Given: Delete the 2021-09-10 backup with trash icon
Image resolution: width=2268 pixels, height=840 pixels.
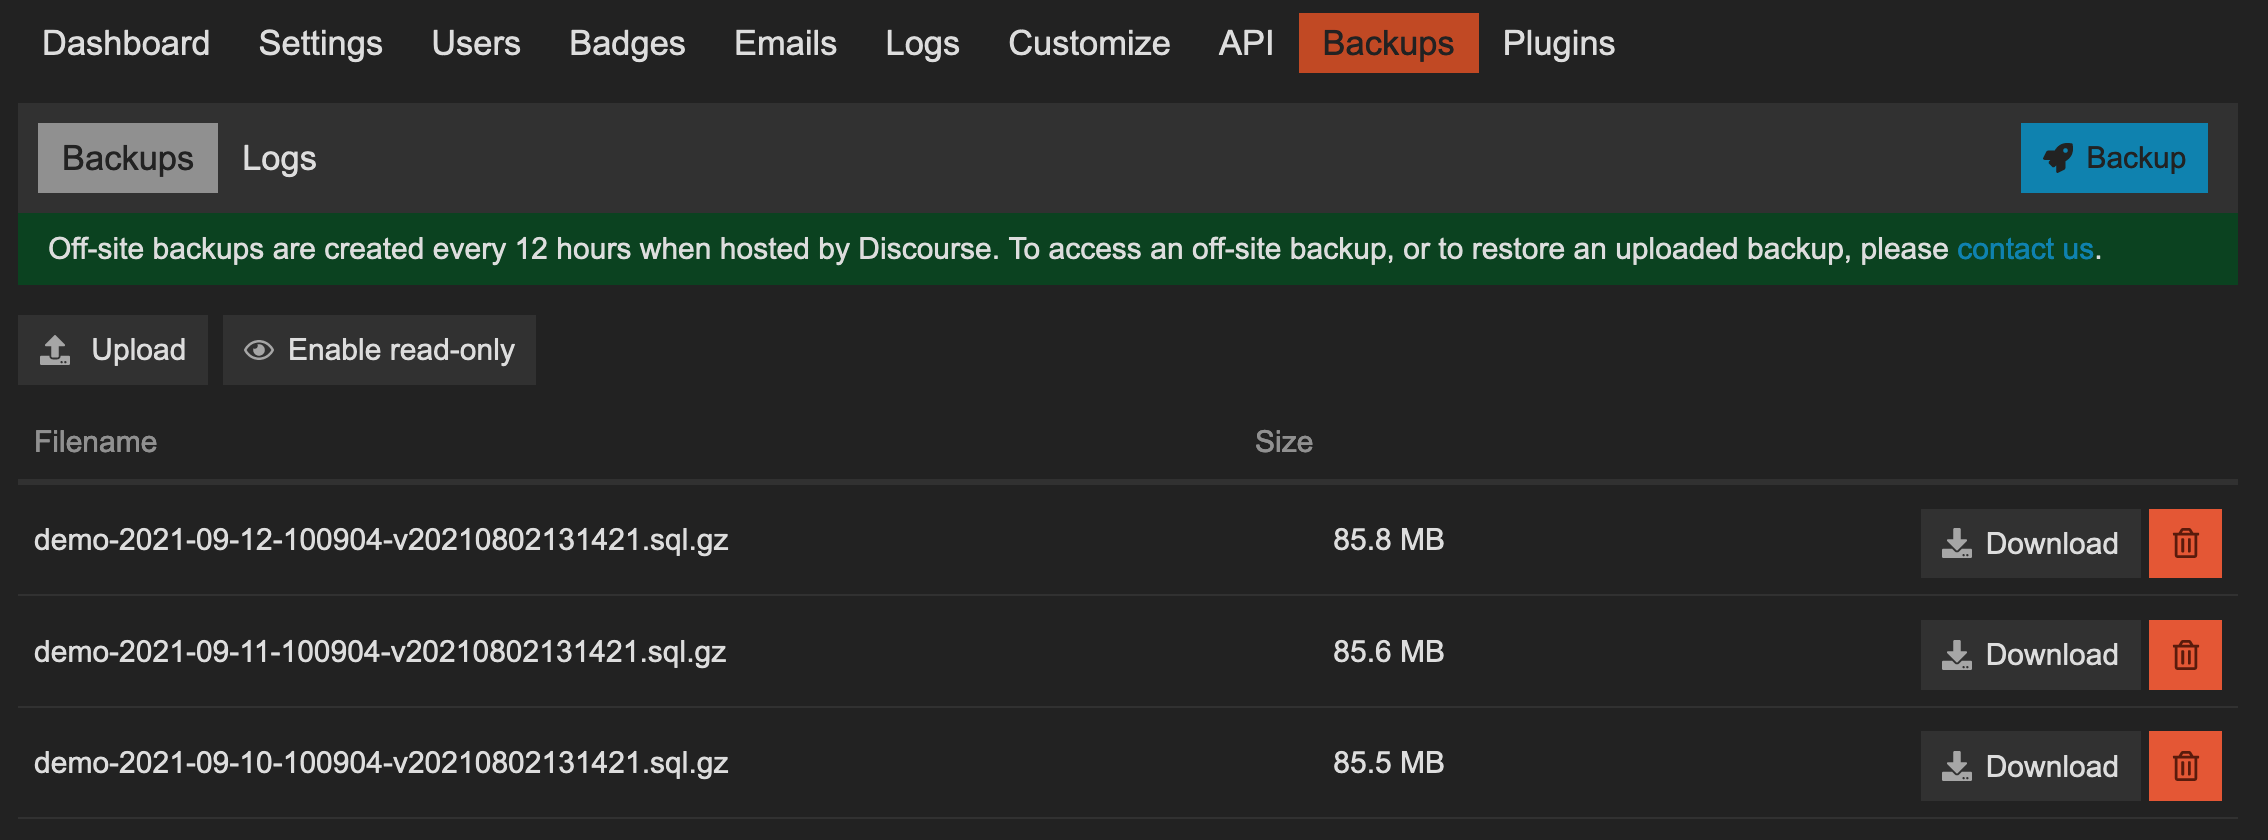Looking at the screenshot, I should pos(2185,766).
